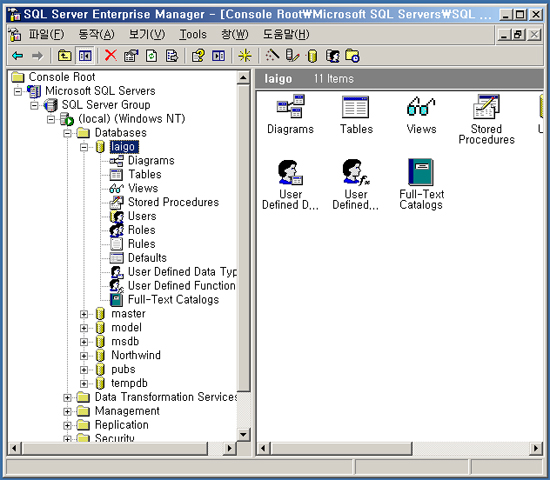
Task: Click the red Delete X icon
Action: pyautogui.click(x=111, y=55)
